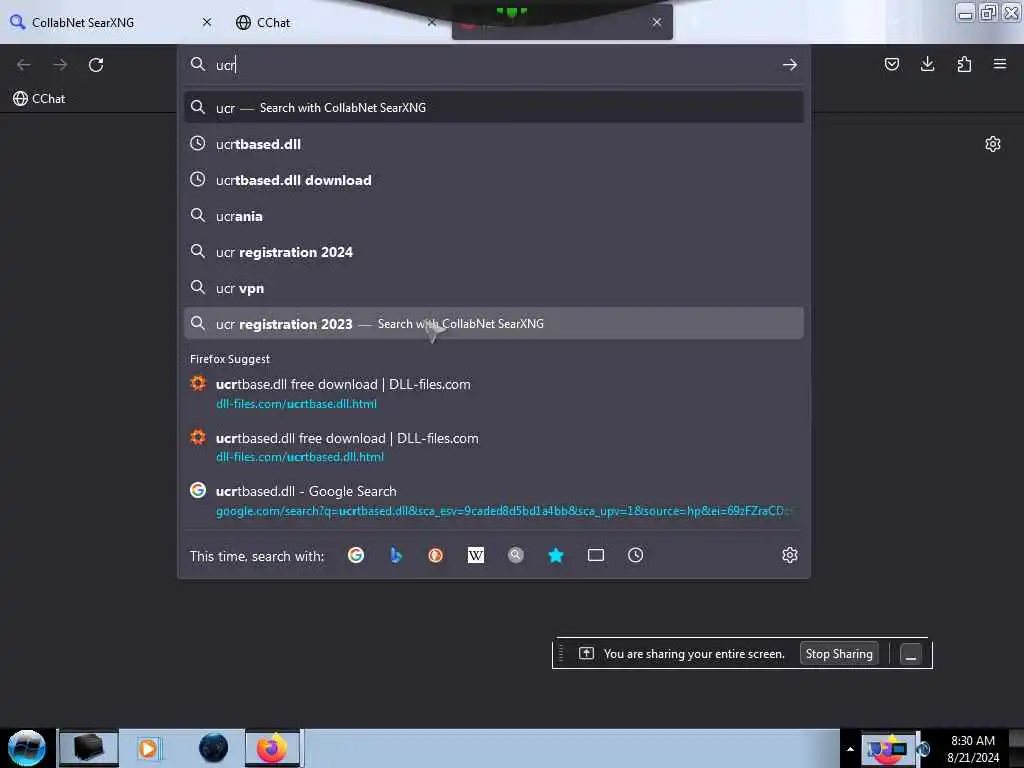Open the taskbar clock showing 8:30 AM
Image resolution: width=1024 pixels, height=768 pixels.
[x=972, y=749]
